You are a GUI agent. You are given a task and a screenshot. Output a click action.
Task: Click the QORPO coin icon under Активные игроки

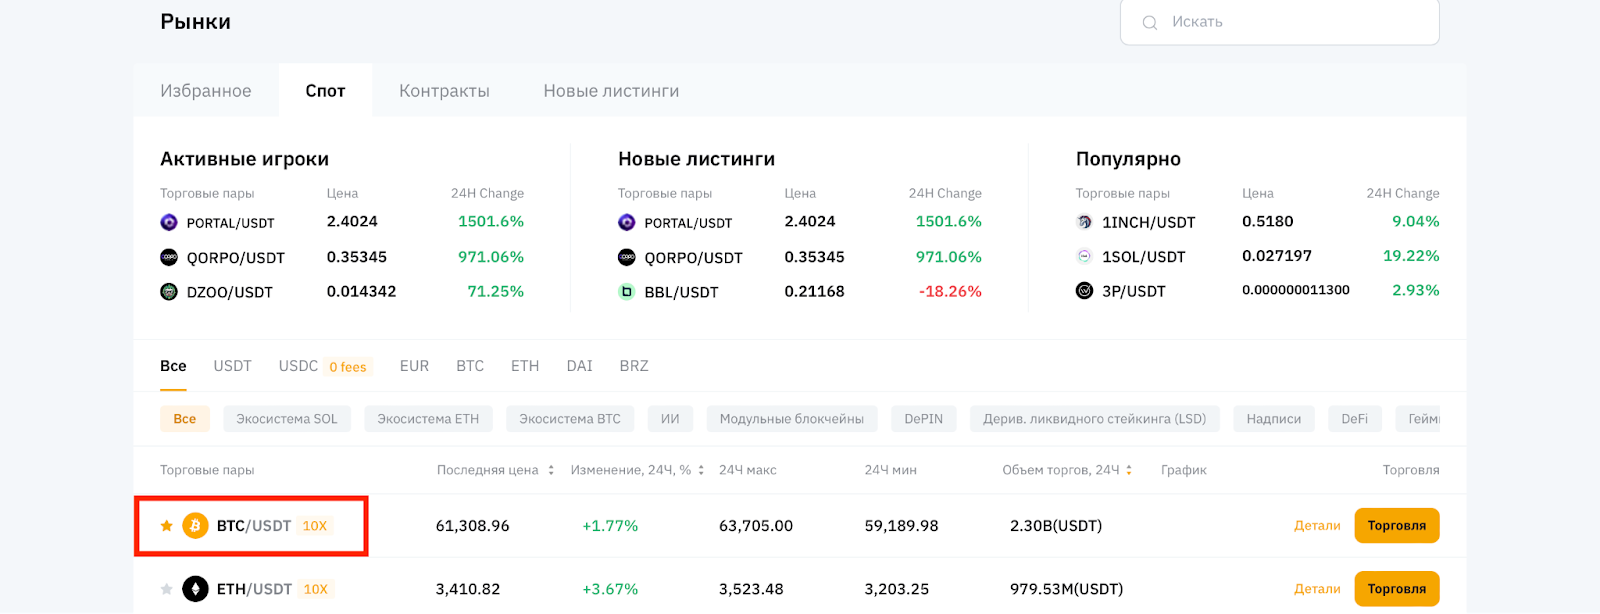[x=169, y=257]
